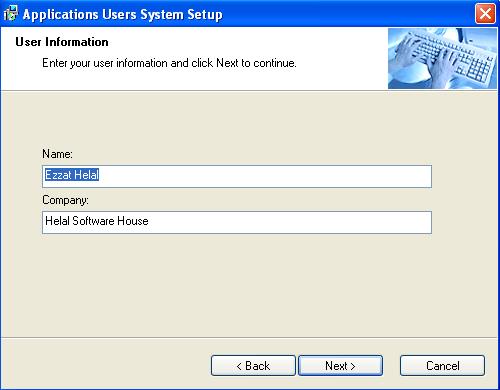The image size is (500, 390).
Task: Click the 'Name:' label
Action: [57, 154]
